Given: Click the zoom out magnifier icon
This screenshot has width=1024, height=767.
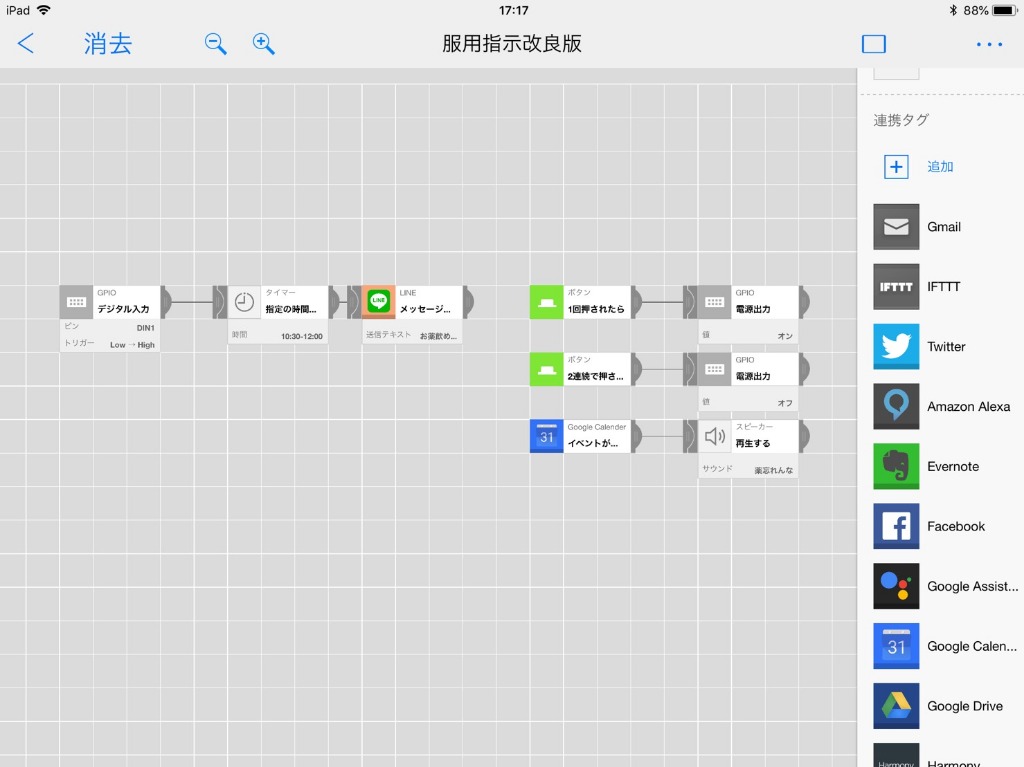Looking at the screenshot, I should click(215, 44).
